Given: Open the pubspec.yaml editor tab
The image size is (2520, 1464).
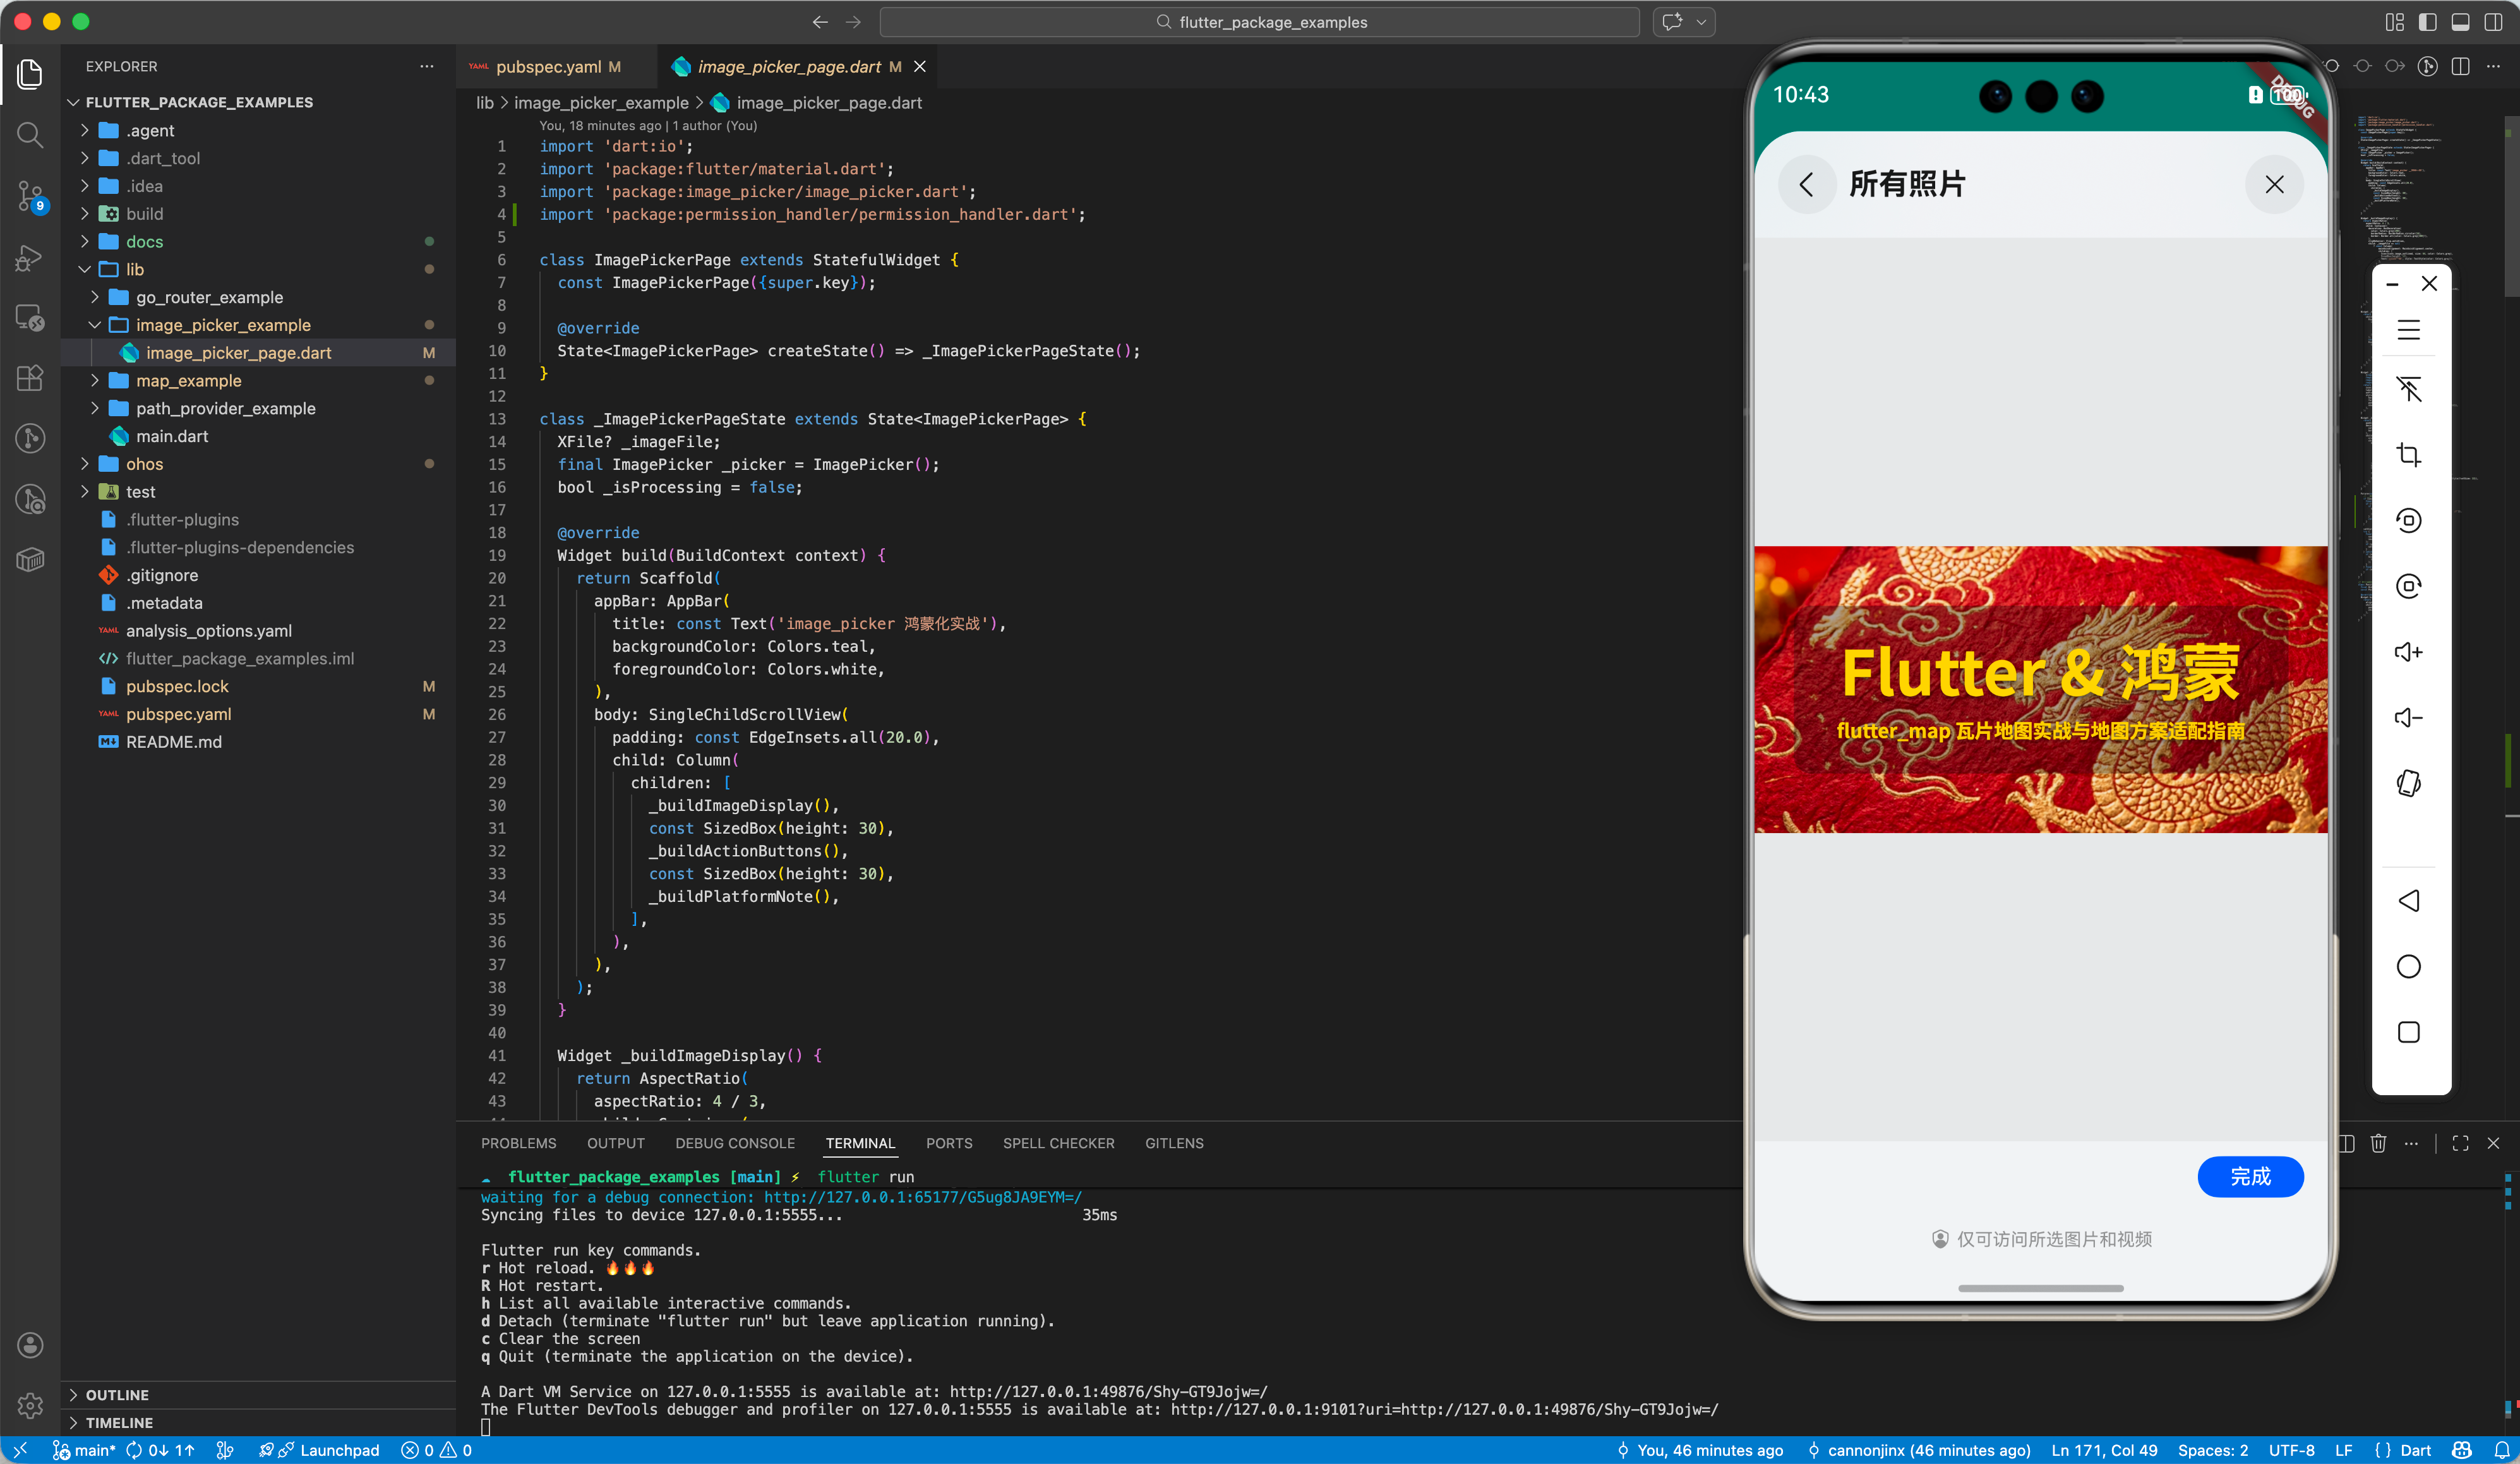Looking at the screenshot, I should [548, 67].
